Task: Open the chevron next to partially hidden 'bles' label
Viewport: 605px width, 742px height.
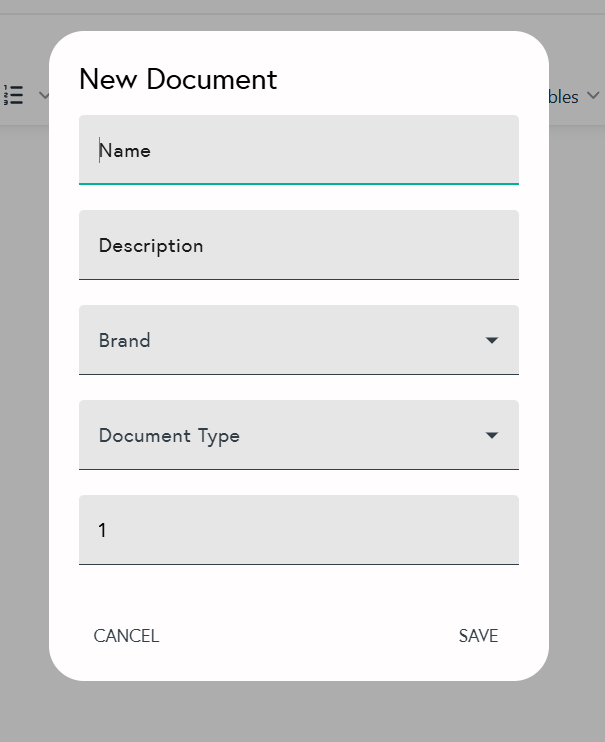Action: pos(592,96)
